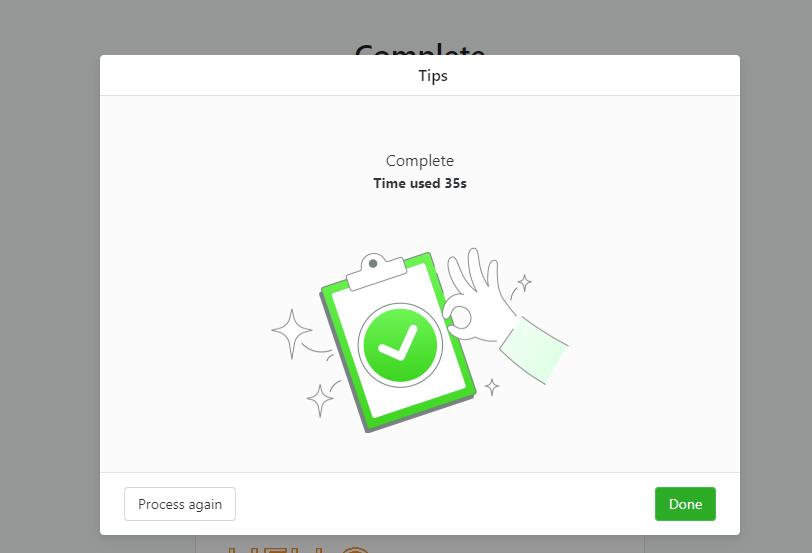This screenshot has height=553, width=812.
Task: Click the clipboard's metal clip
Action: (x=377, y=272)
